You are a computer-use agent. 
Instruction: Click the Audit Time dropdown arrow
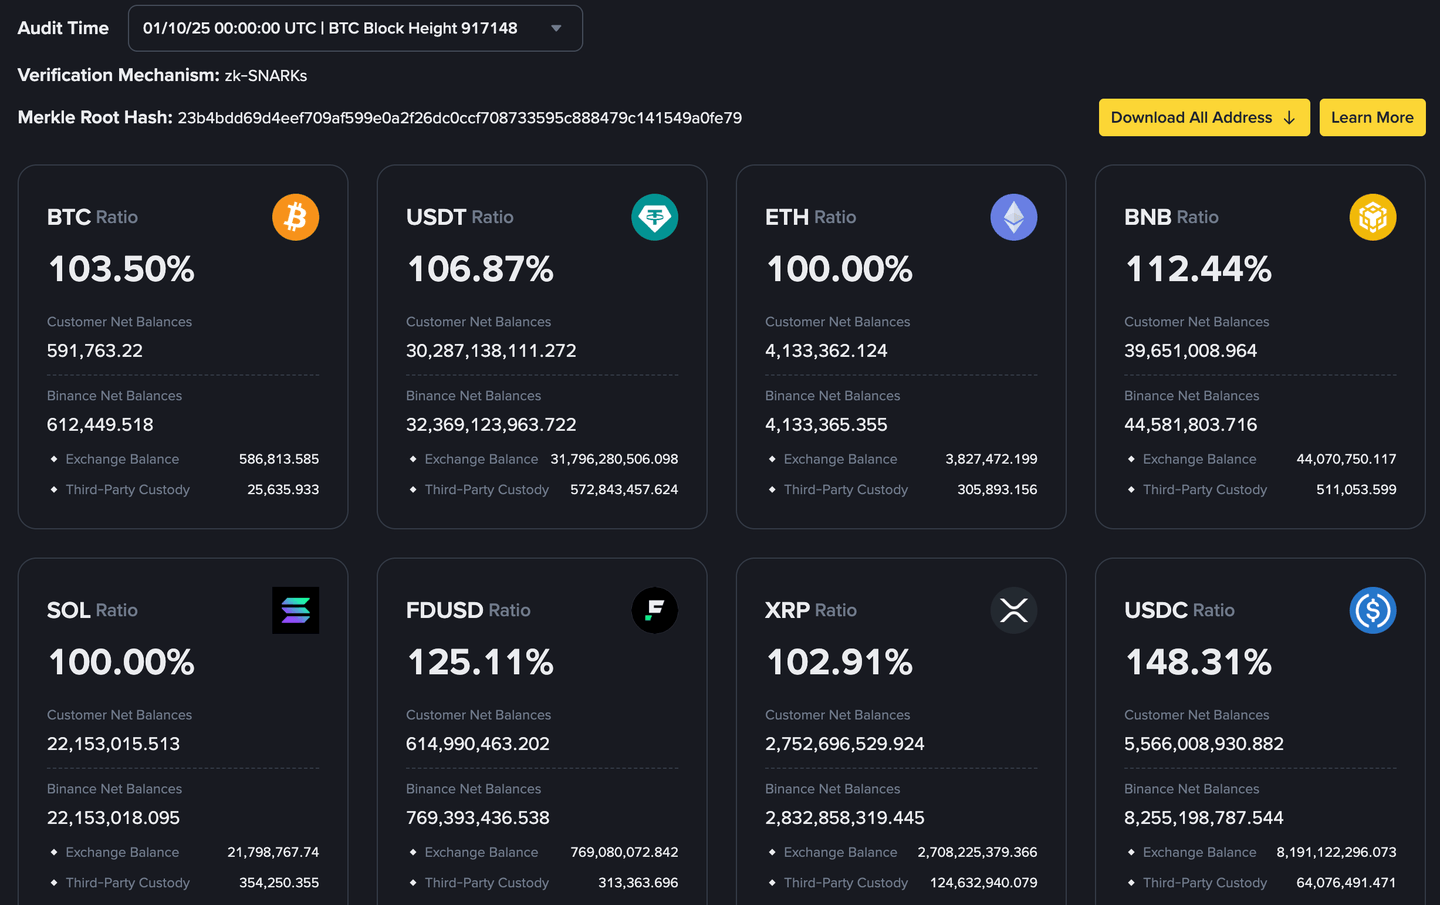point(556,28)
